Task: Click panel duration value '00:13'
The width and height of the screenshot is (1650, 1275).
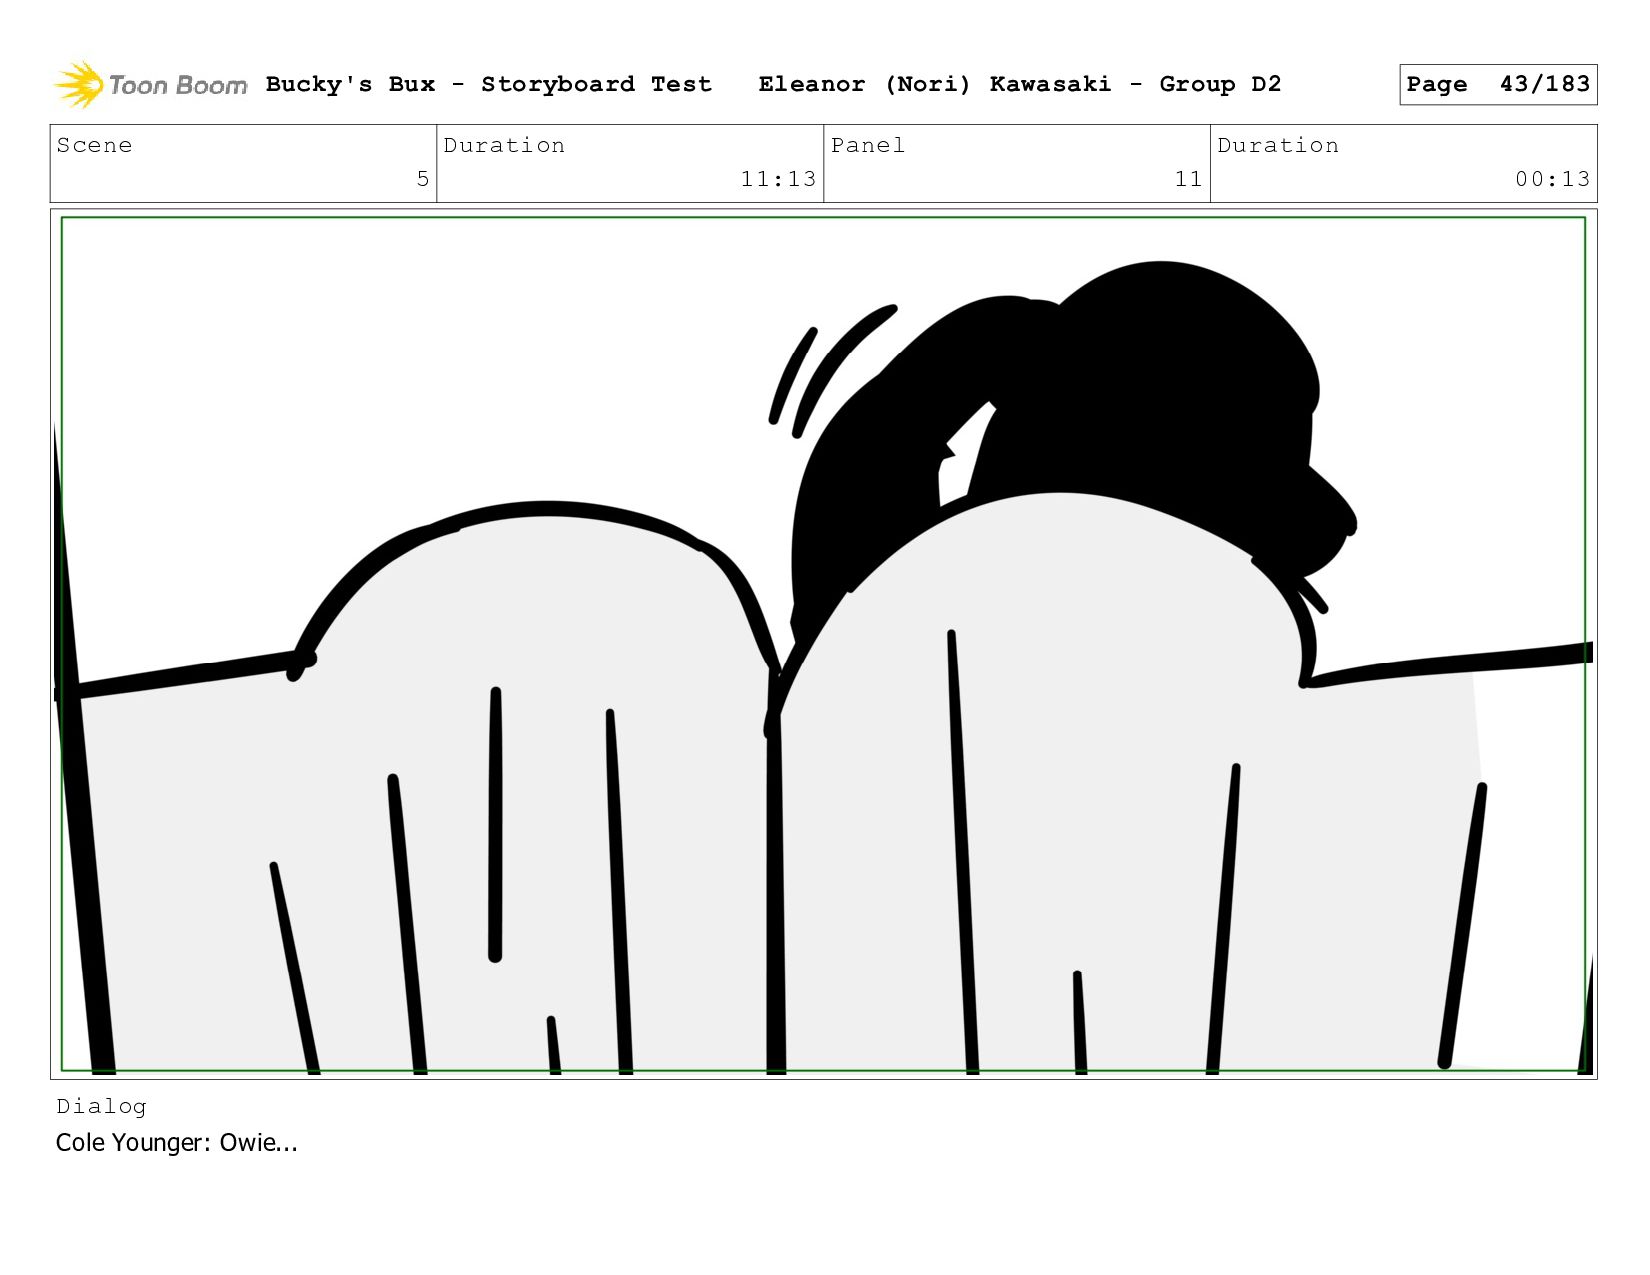Action: pos(1552,179)
